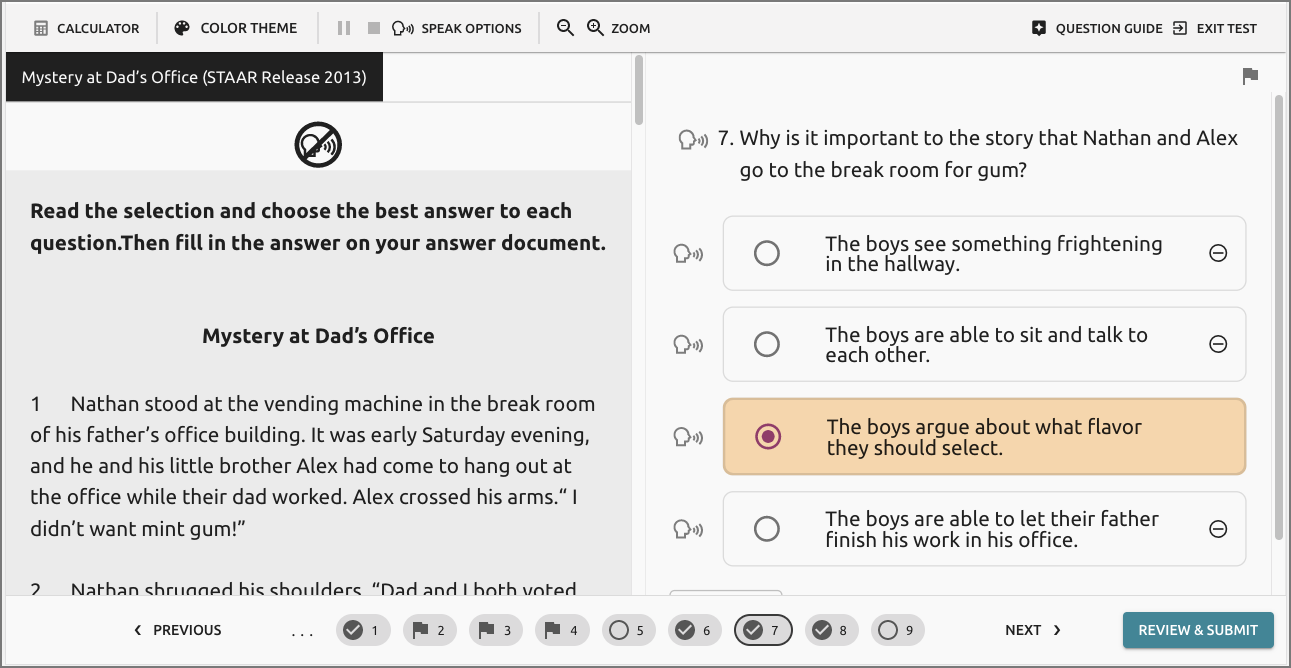Screen dimensions: 1291x668
Task: Click the passage panel scrollbar
Action: tap(639, 91)
